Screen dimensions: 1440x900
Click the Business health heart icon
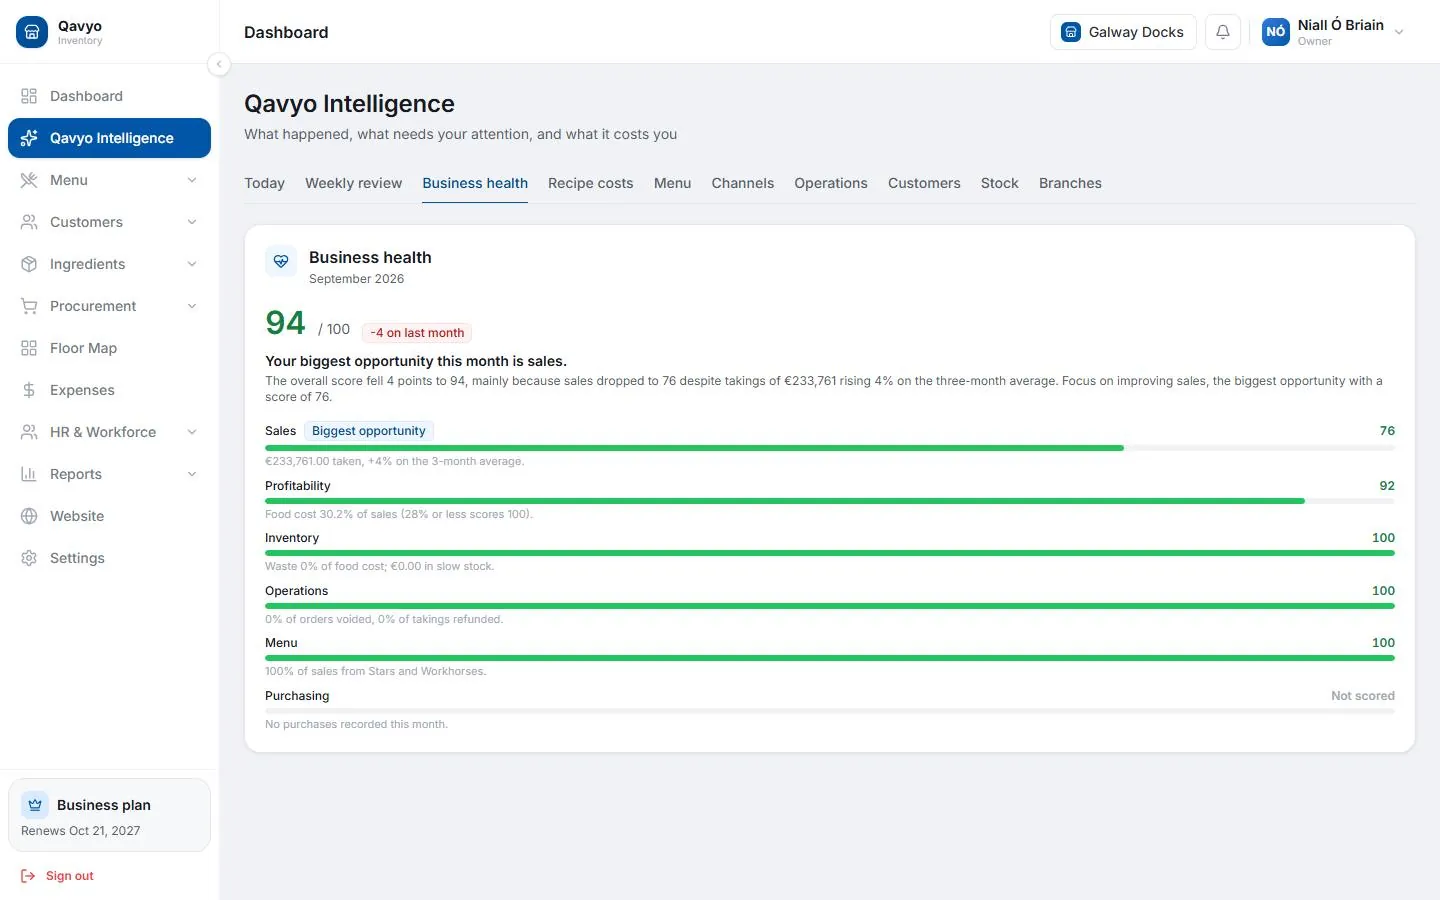[281, 261]
